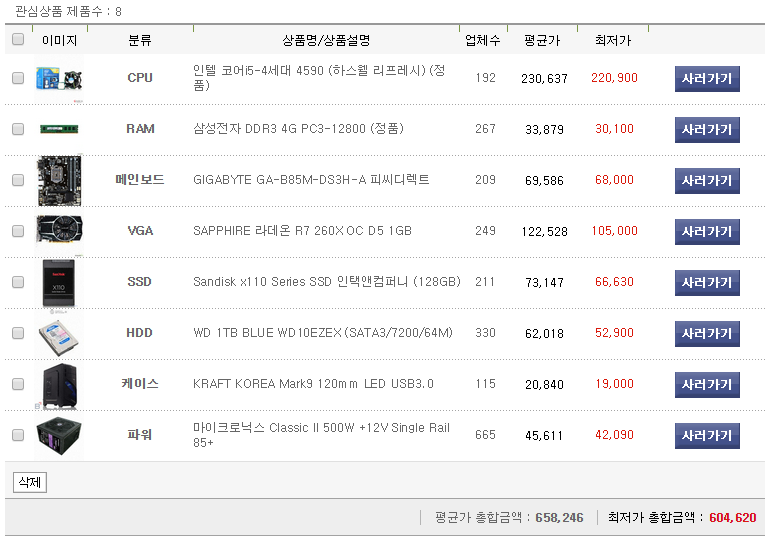The width and height of the screenshot is (773, 545).
Task: Check the 파워 row checkbox
Action: [x=18, y=435]
